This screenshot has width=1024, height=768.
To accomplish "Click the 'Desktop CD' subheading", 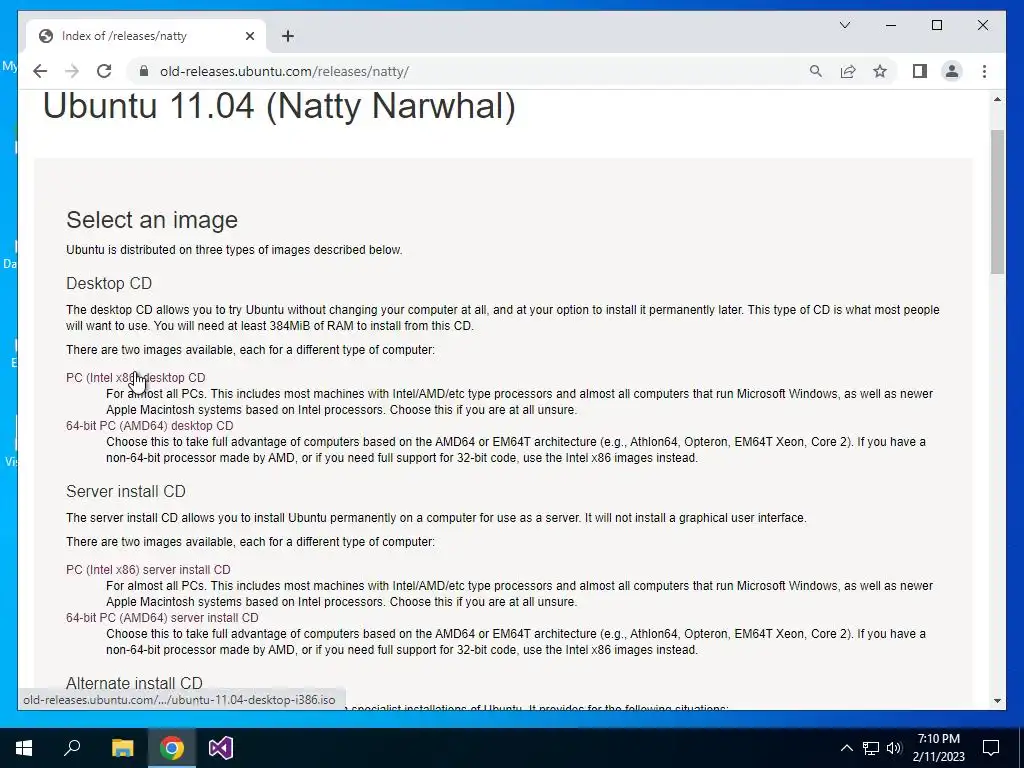I will pos(109,283).
